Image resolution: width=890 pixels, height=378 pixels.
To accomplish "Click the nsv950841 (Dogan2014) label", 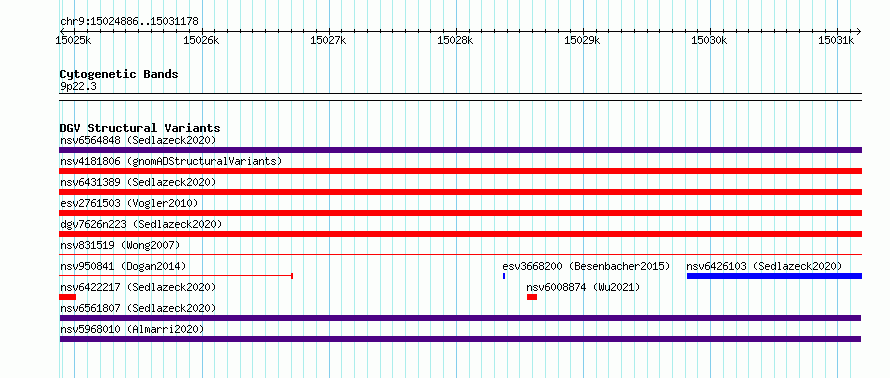I will (x=123, y=266).
